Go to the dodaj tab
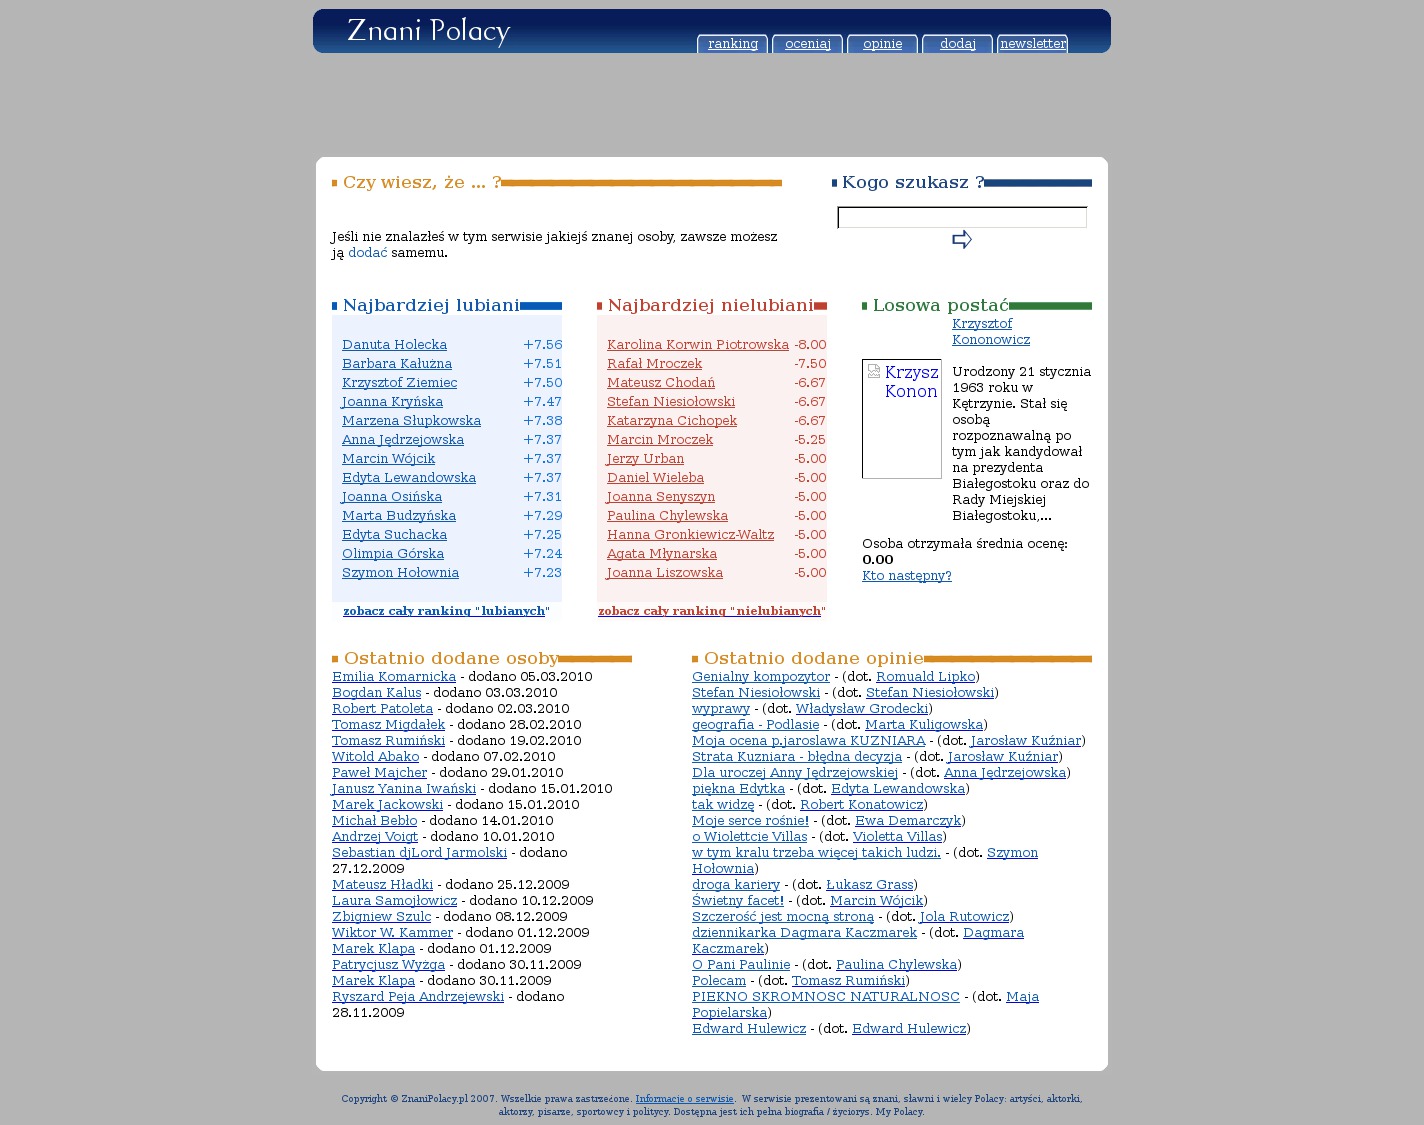 (957, 44)
